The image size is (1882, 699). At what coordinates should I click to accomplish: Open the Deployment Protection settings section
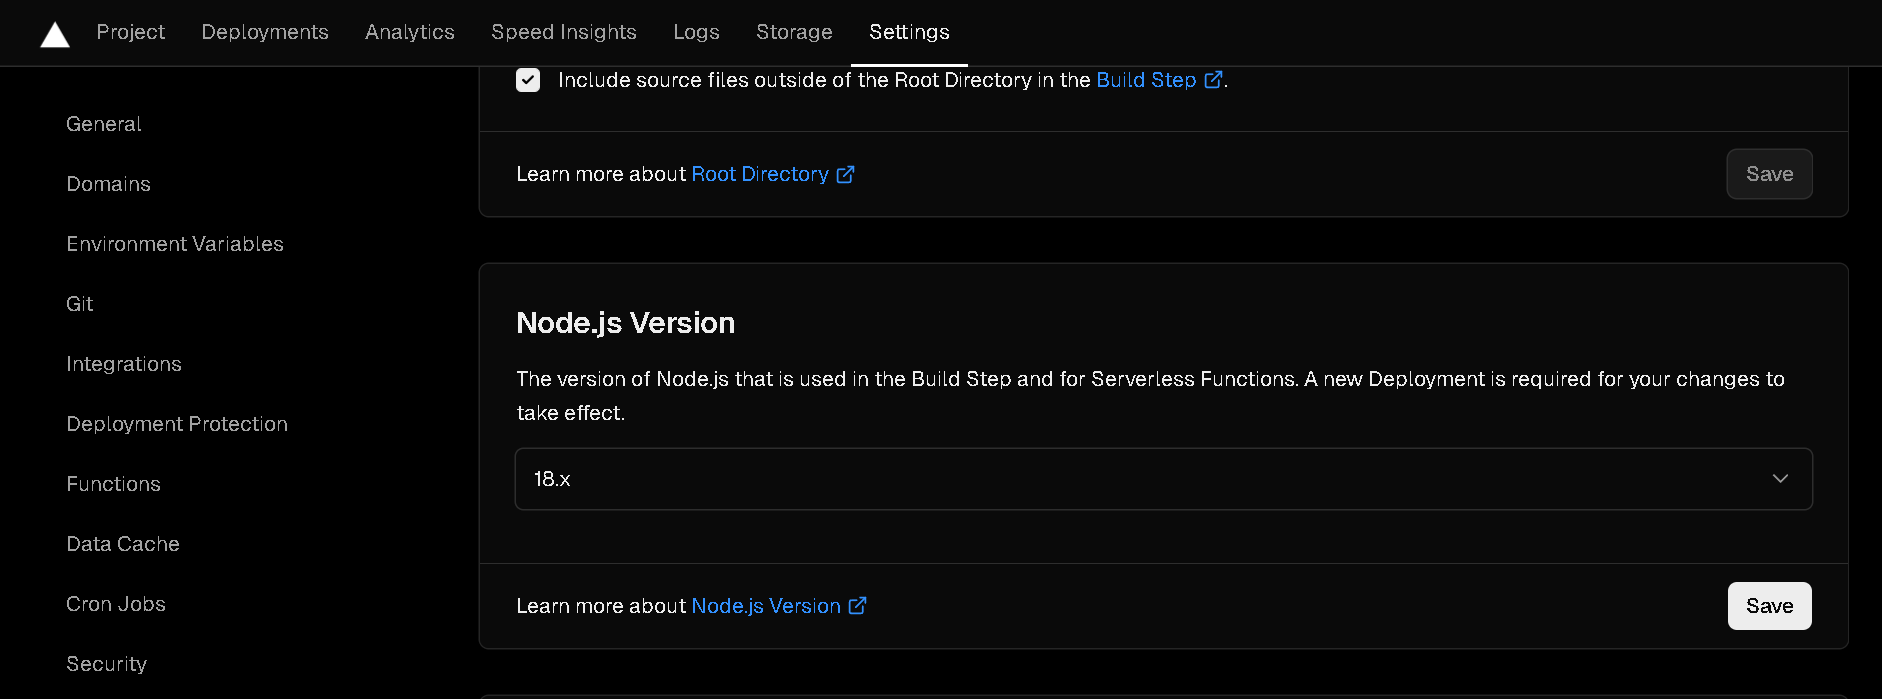pos(177,423)
